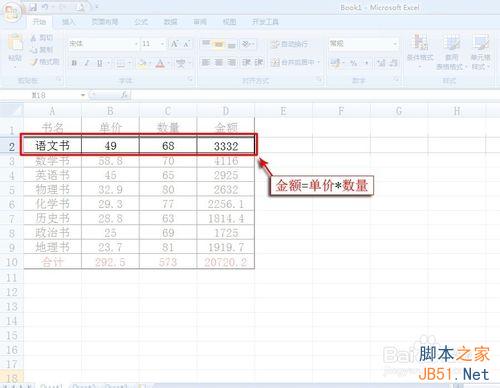The image size is (500, 388).
Task: Open the alignment 对齐方式 group dialog launcher
Action: click(x=319, y=79)
